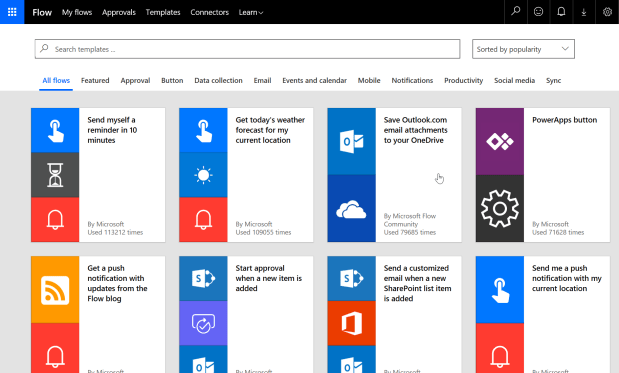Screen dimensions: 619x373
Task: Select the All flows tab
Action: 56,81
